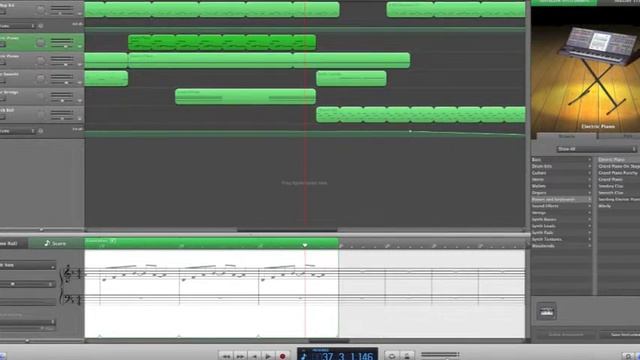Switch to the Piano Roll view

[13, 244]
